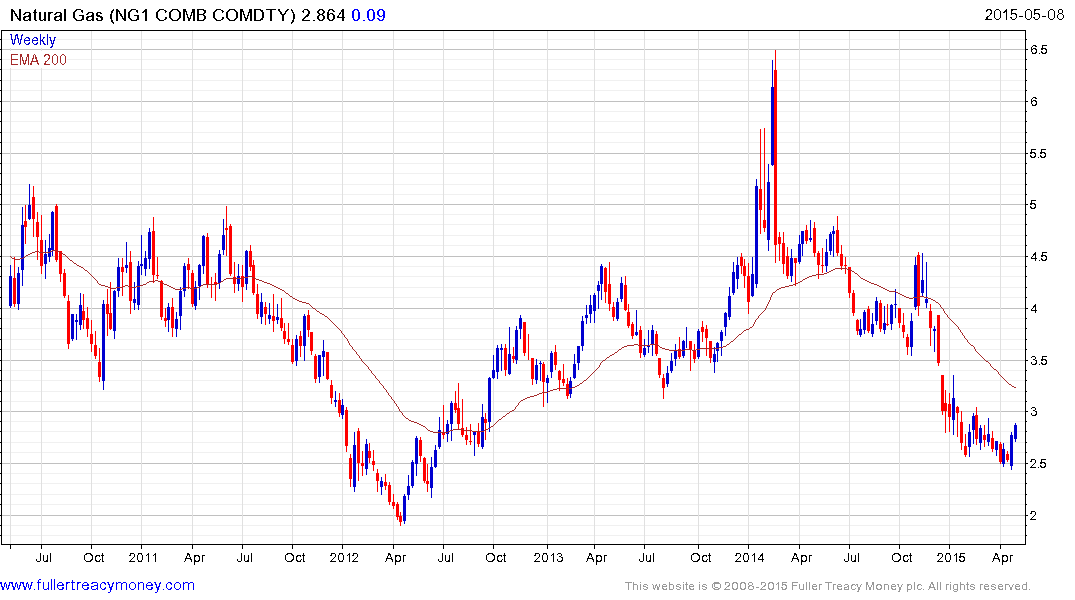This screenshot has width=1075, height=600.
Task: Select the 2.5 price axis value
Action: click(1038, 464)
